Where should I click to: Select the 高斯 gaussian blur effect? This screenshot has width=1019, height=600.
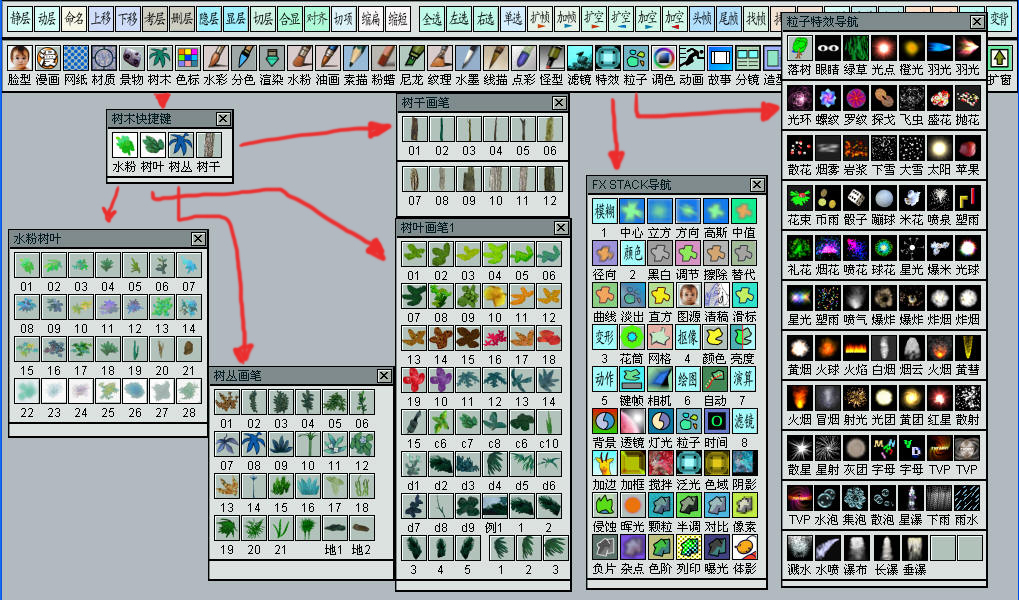point(716,211)
